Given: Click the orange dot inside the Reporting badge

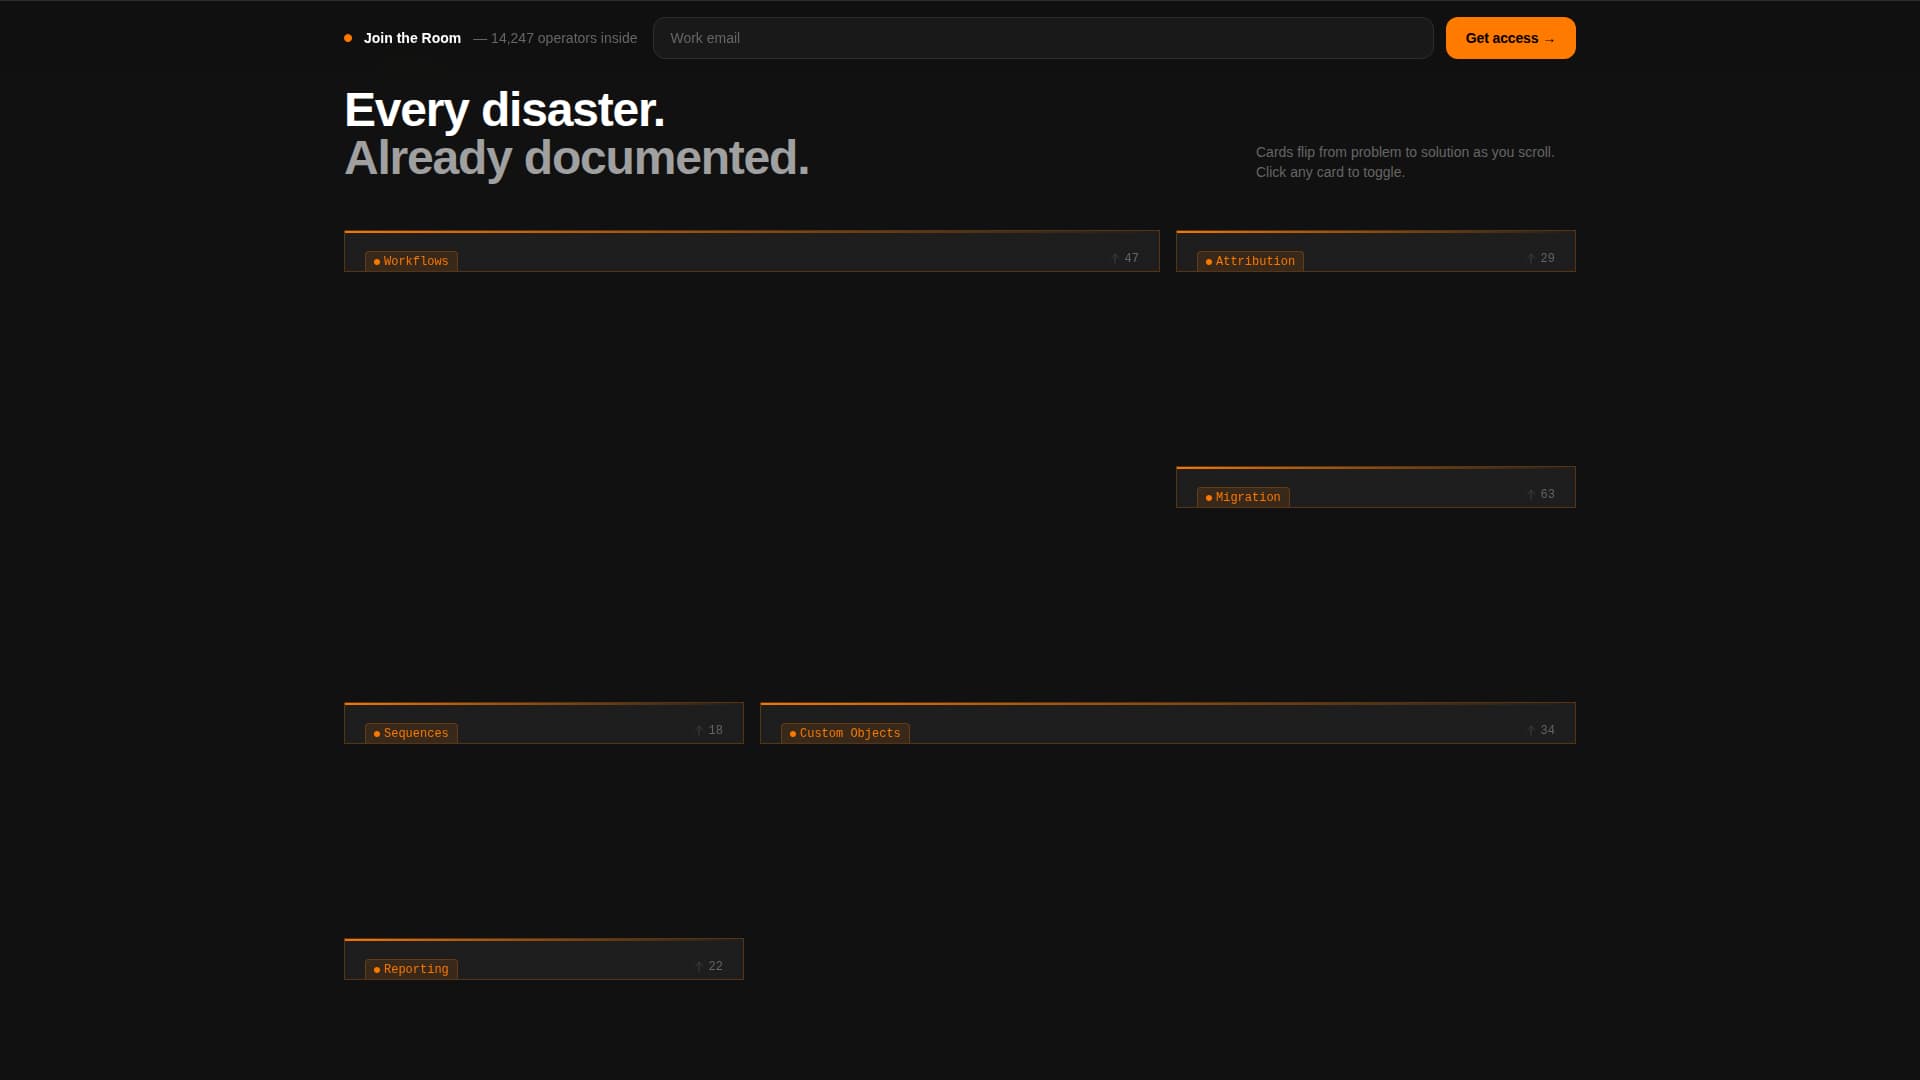Looking at the screenshot, I should click(377, 968).
